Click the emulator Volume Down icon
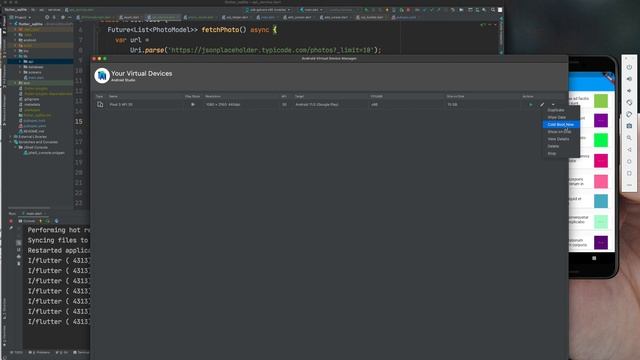This screenshot has width=640, height=360. (x=629, y=91)
